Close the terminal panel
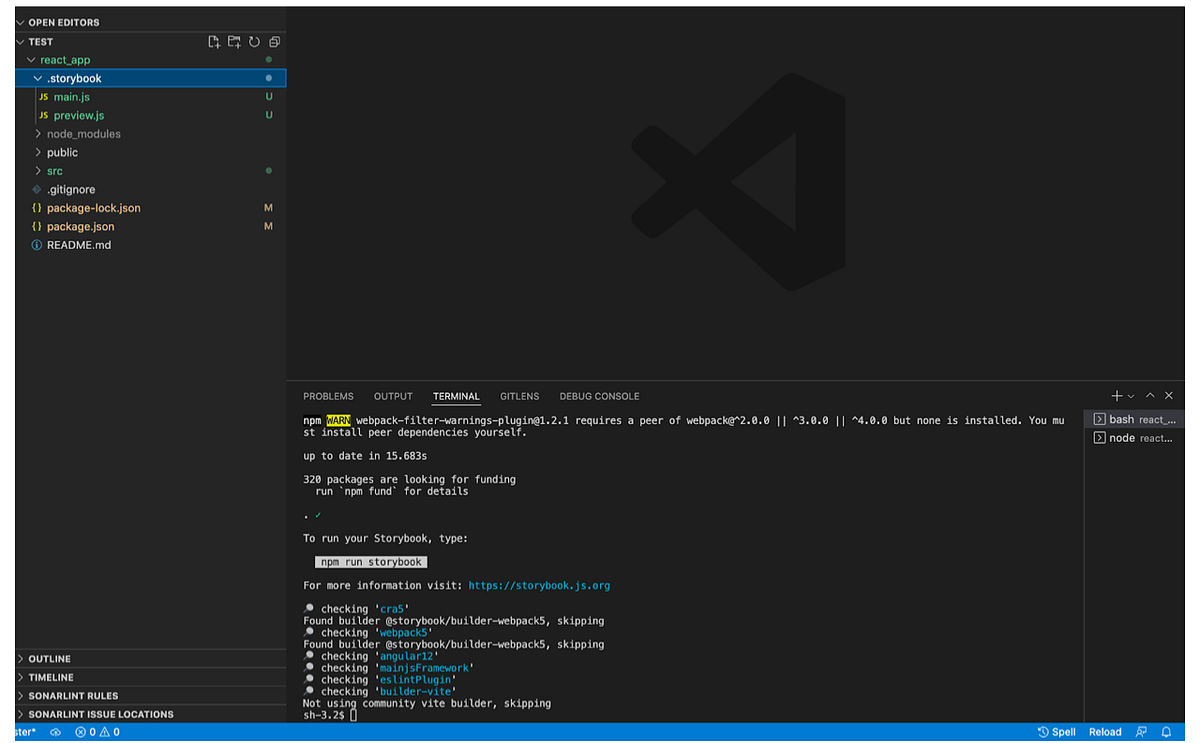This screenshot has height=743, width=1200. (1168, 396)
